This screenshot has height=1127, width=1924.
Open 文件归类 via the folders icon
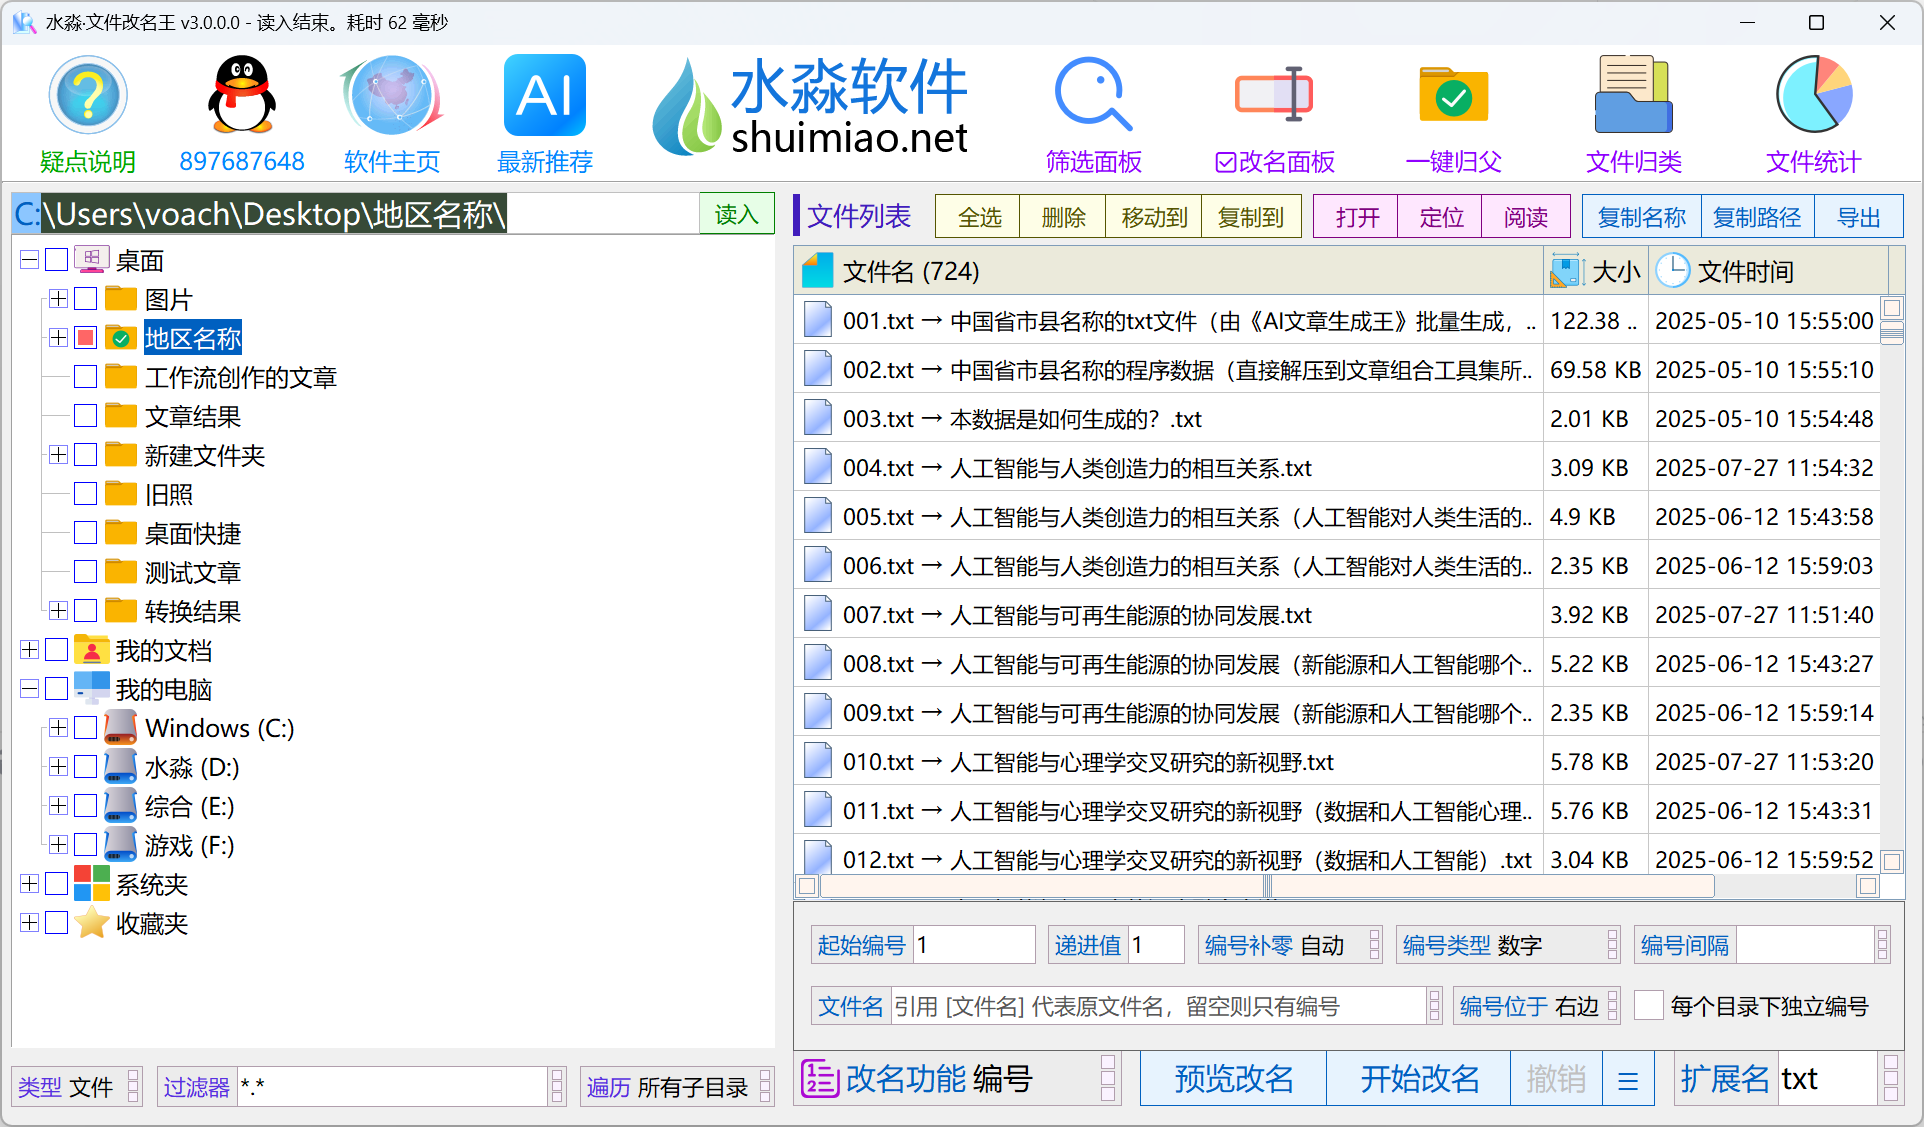click(1633, 95)
